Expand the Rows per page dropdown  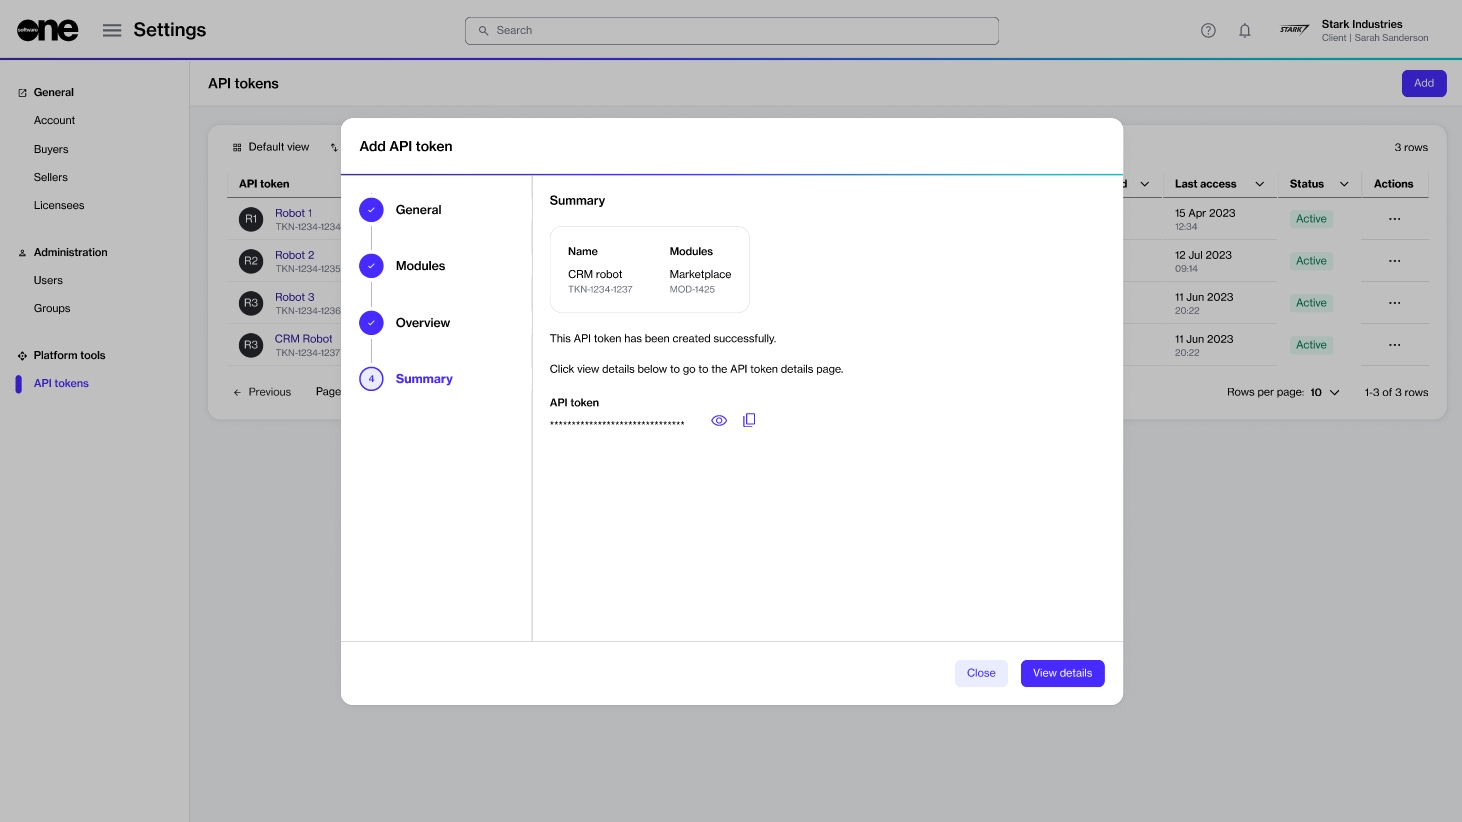coord(1325,393)
